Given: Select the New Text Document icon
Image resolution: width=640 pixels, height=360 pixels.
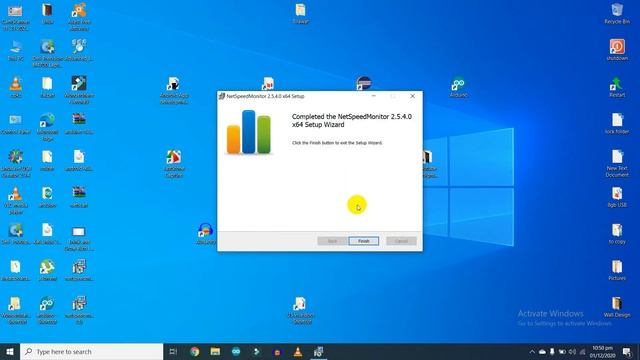Looking at the screenshot, I should click(x=617, y=163).
